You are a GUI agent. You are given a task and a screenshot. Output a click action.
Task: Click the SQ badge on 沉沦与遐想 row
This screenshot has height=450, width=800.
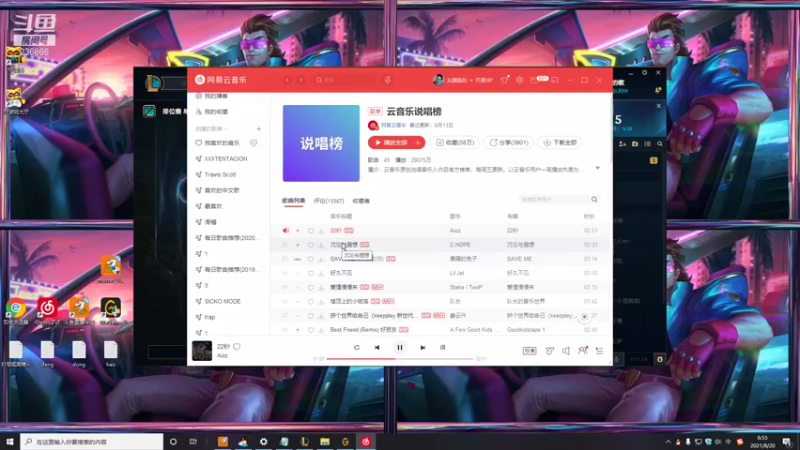364,245
